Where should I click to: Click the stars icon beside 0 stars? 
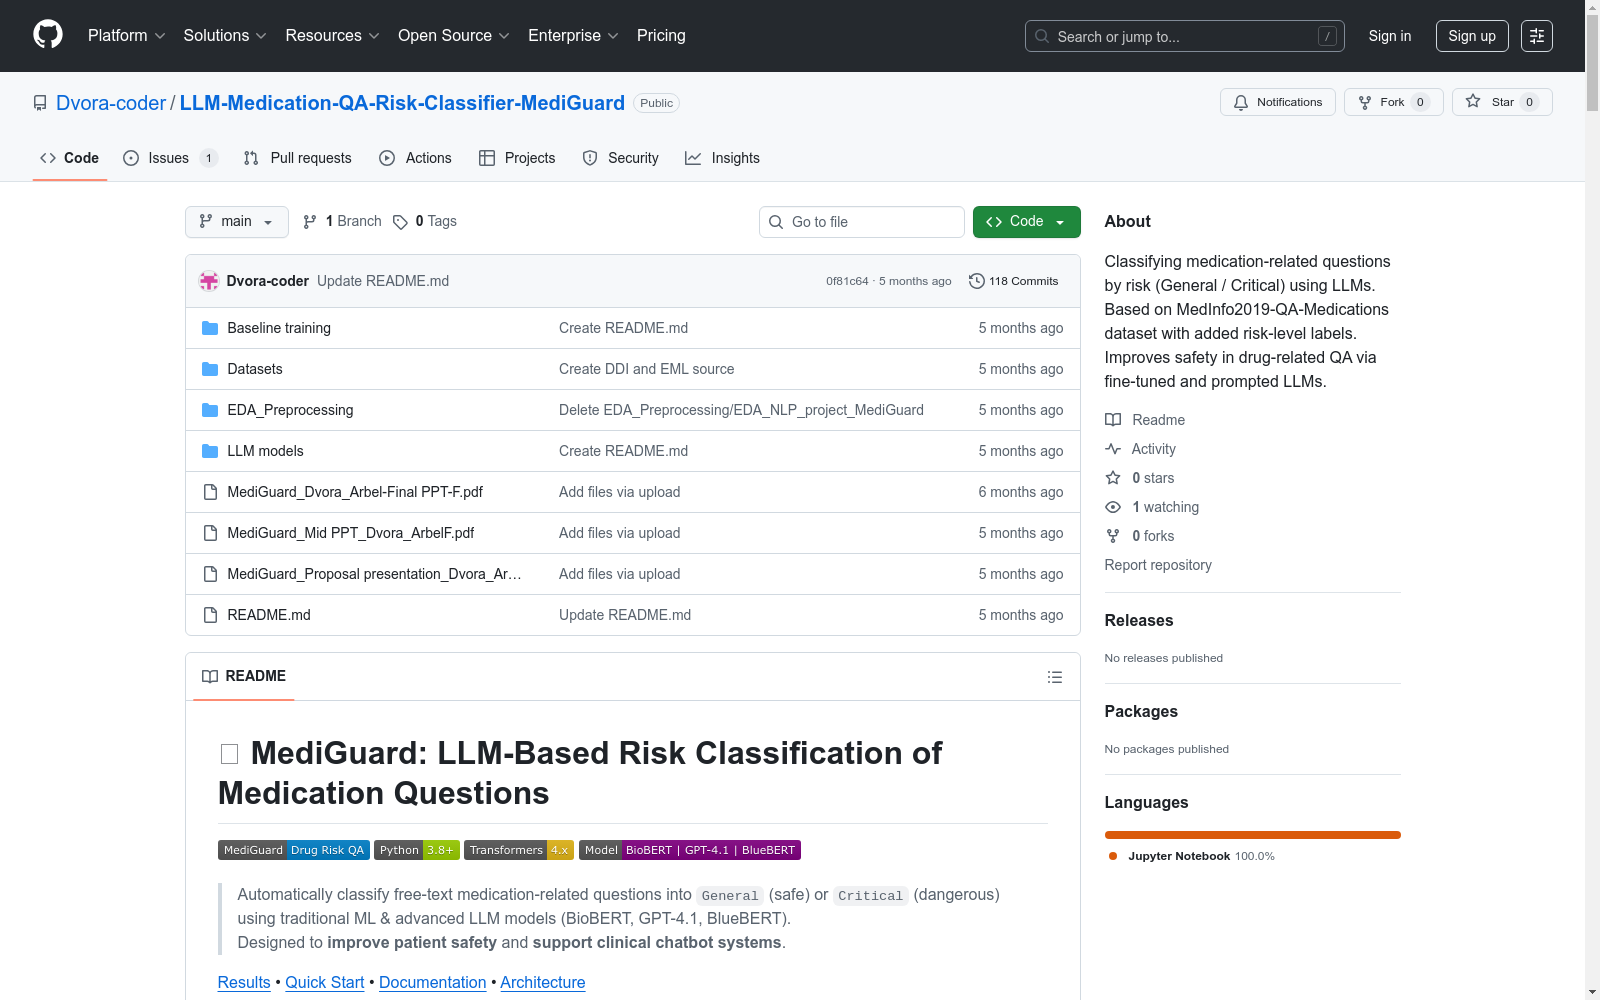pyautogui.click(x=1113, y=478)
